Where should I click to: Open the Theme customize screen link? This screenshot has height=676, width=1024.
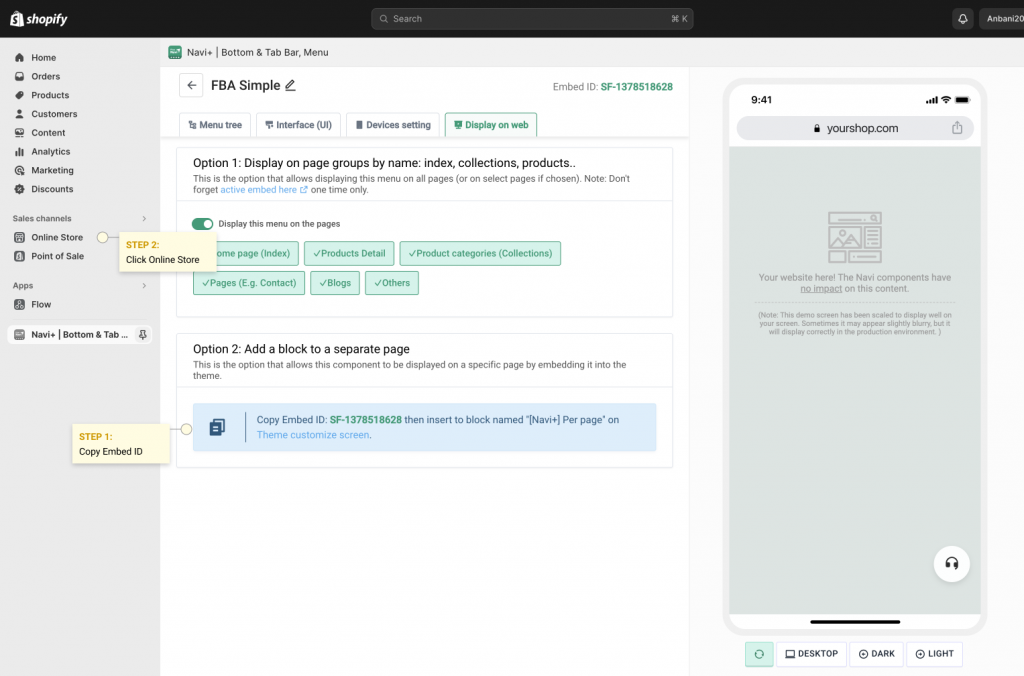tap(313, 435)
